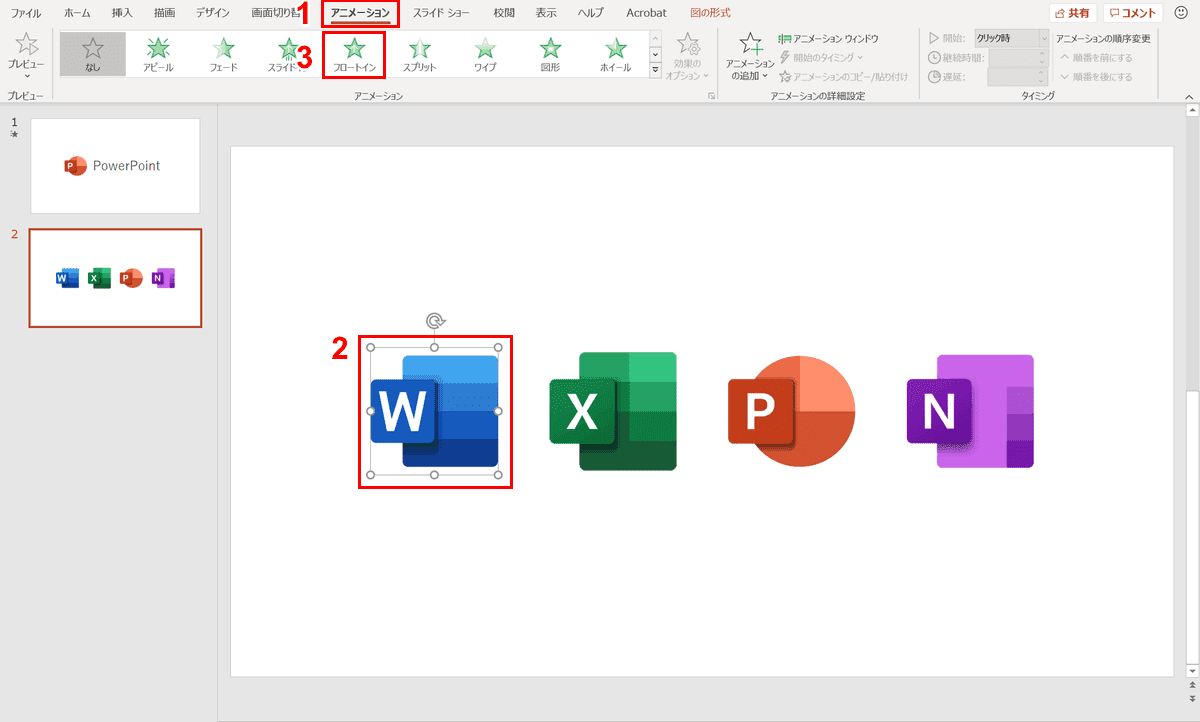The image size is (1200, 722).
Task: Select the Excel icon on slide
Action: click(x=613, y=411)
